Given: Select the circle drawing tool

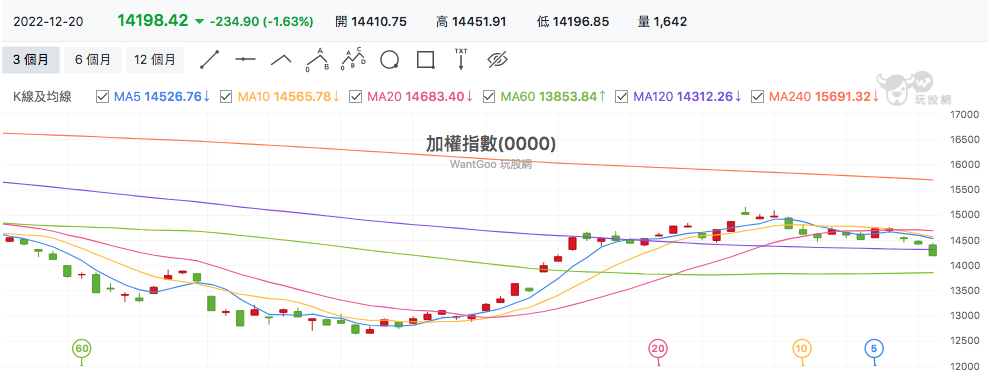Looking at the screenshot, I should pos(389,60).
